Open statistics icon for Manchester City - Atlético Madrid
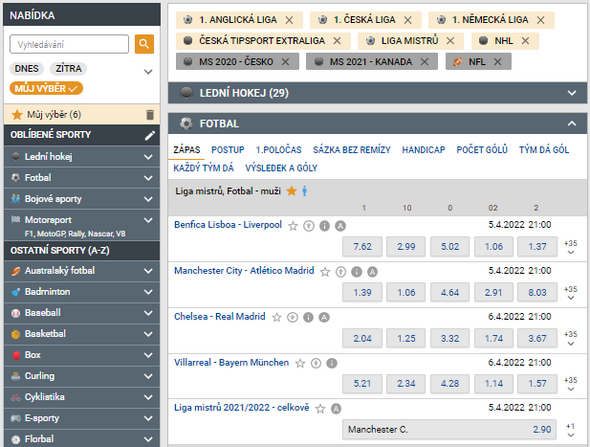Viewport: 590px width, 447px height. click(x=341, y=272)
